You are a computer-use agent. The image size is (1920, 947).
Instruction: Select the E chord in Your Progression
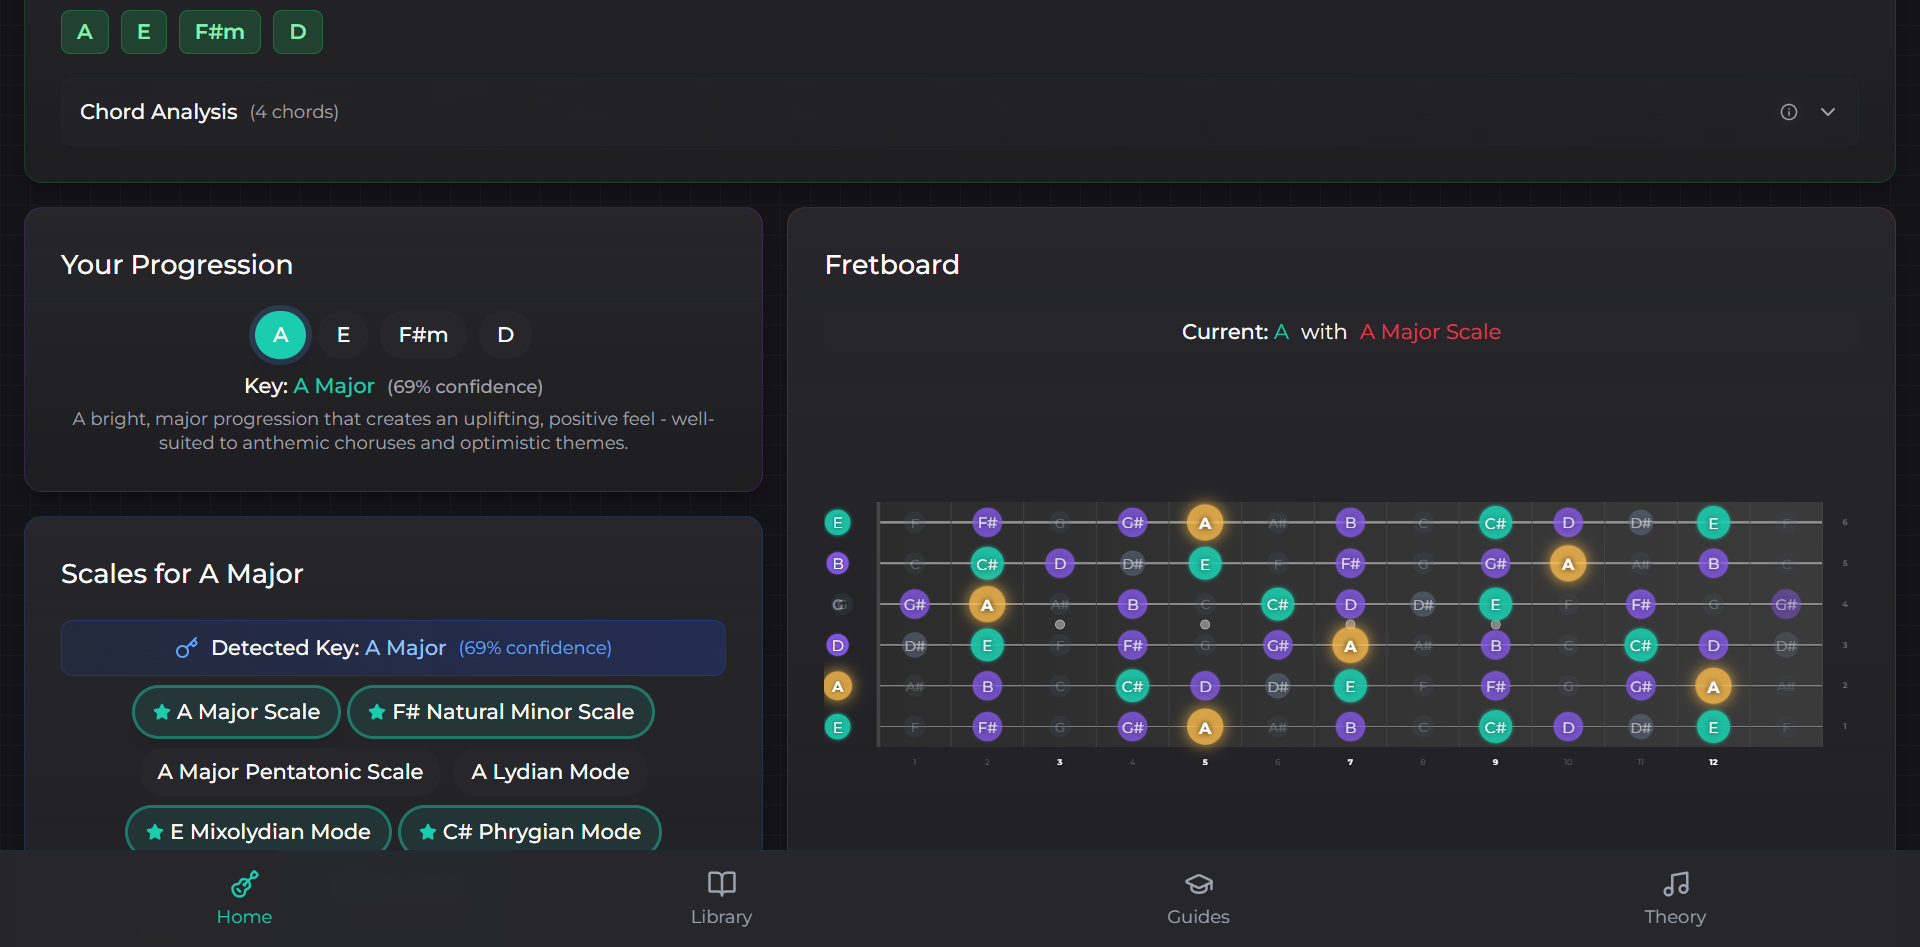click(x=343, y=335)
